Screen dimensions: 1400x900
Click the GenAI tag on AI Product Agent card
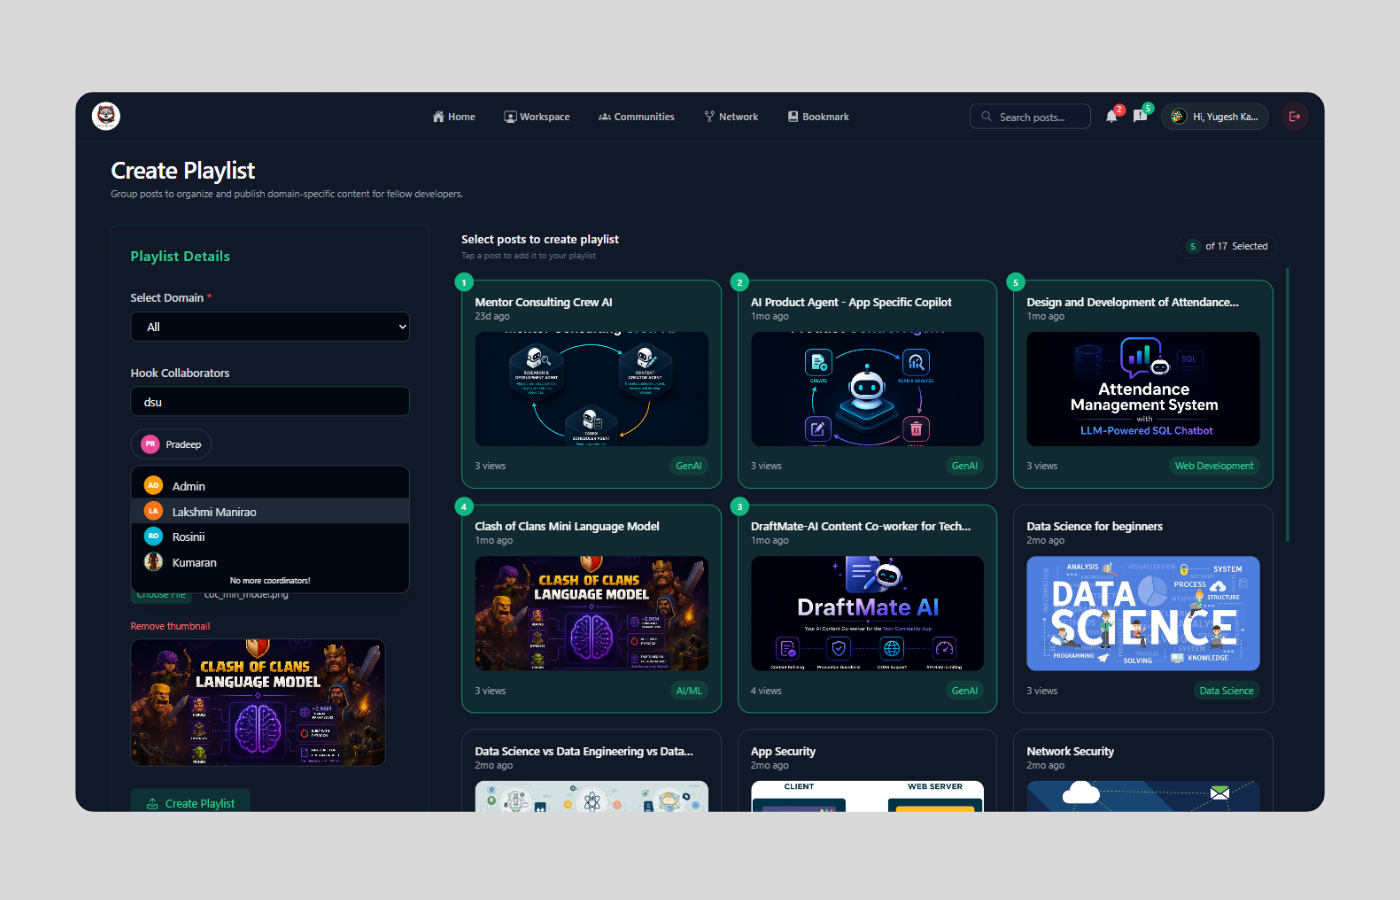(x=964, y=466)
